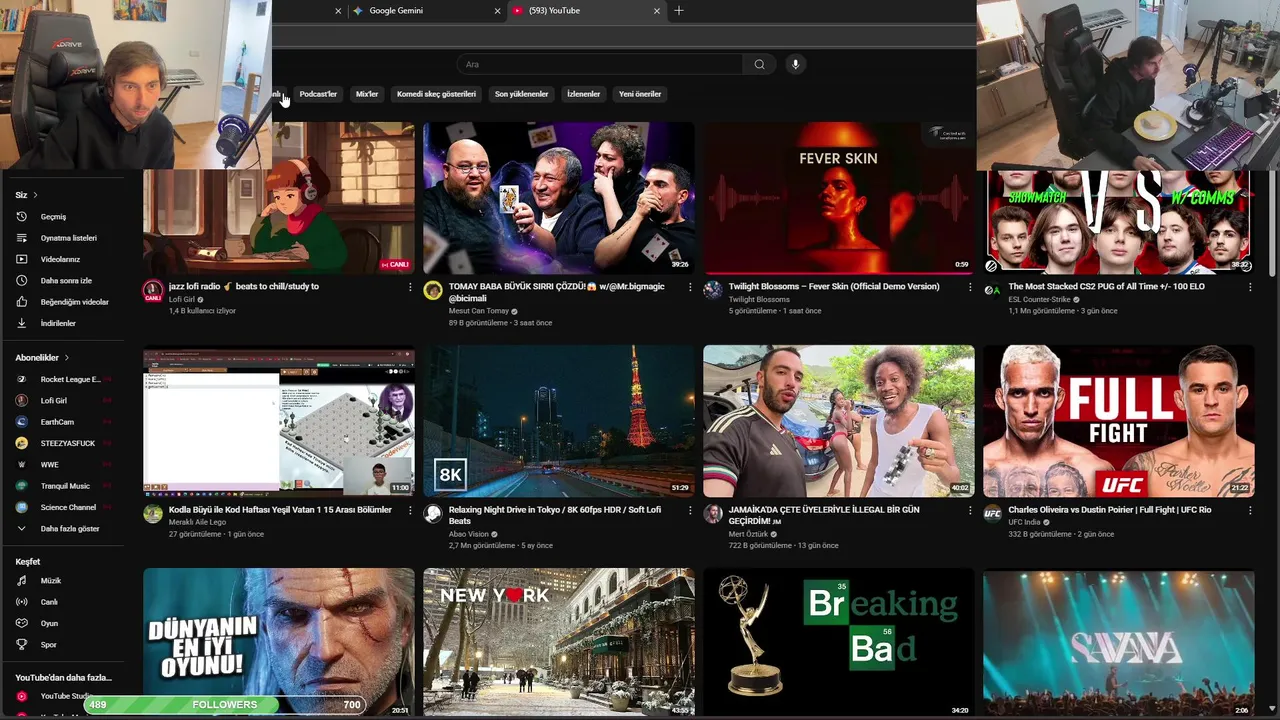Open Oynatma listeleri in sidebar

[x=68, y=238]
